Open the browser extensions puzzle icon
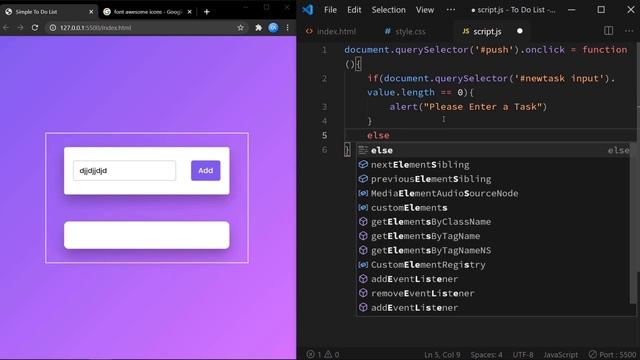This screenshot has height=360, width=640. pos(258,27)
